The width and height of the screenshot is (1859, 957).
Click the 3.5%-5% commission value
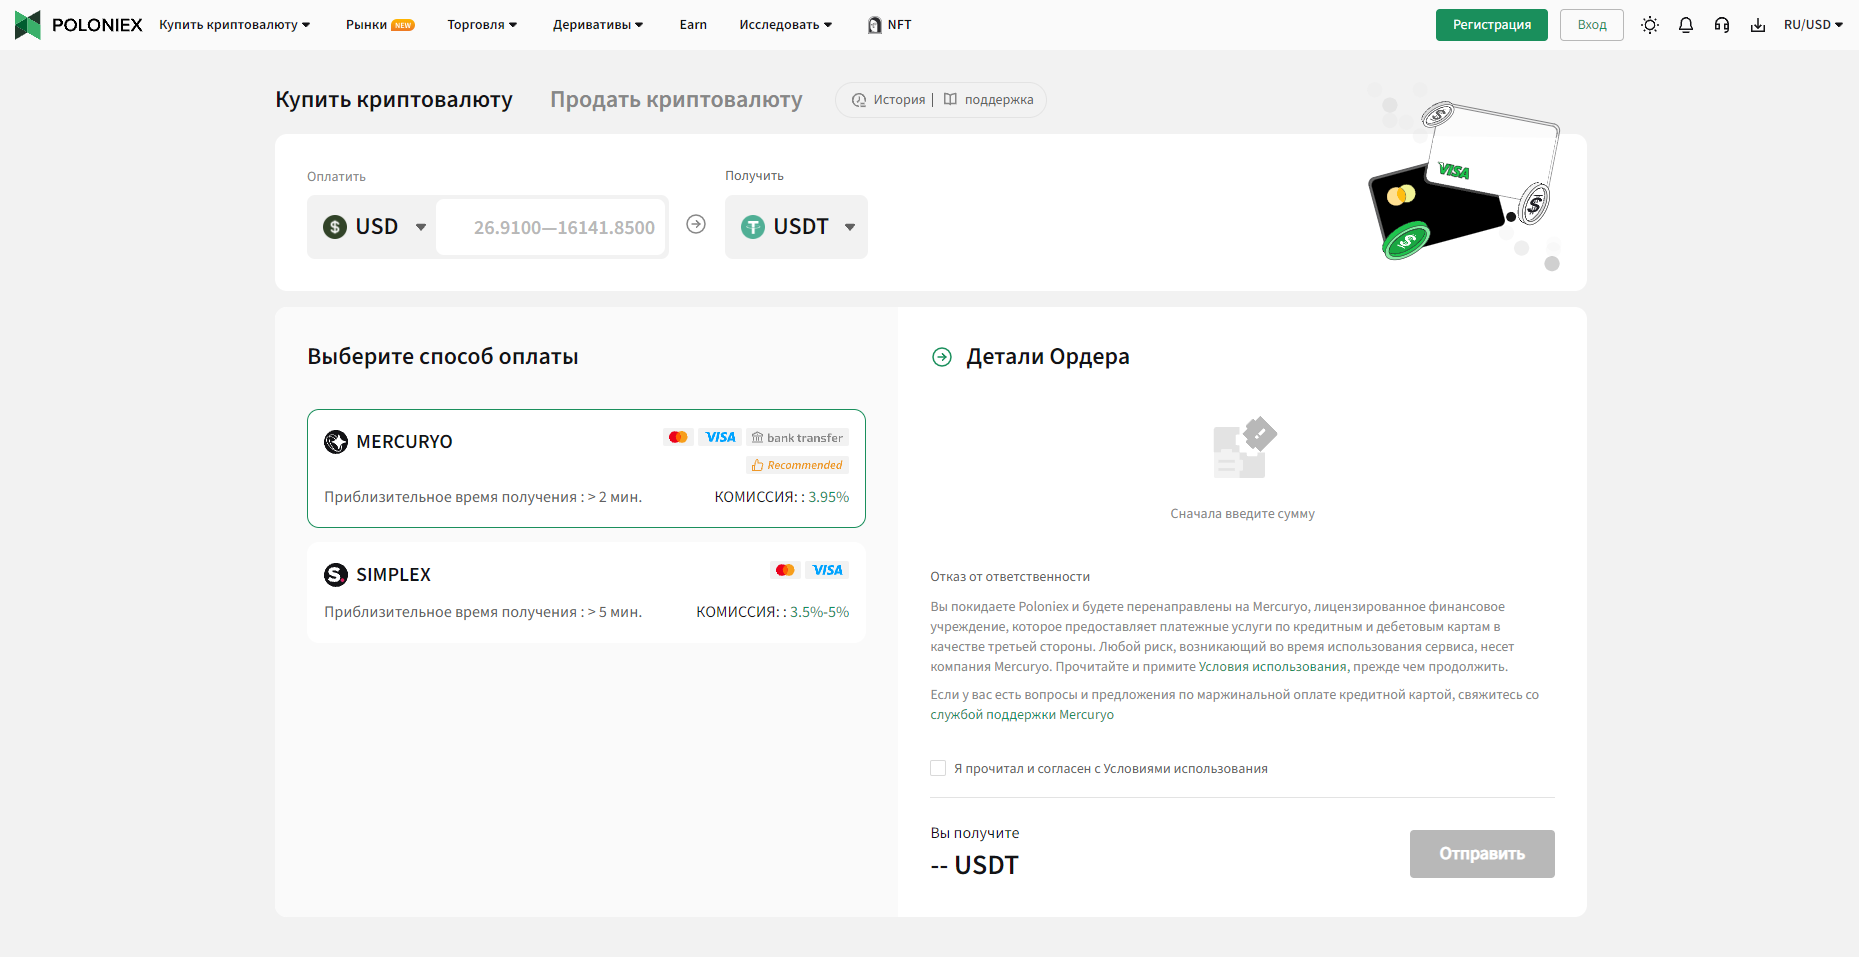pyautogui.click(x=820, y=612)
